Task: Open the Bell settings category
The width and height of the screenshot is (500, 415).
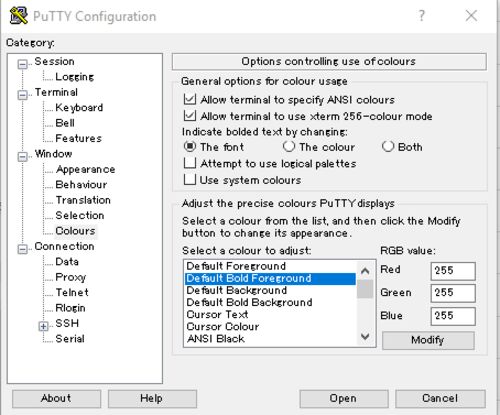Action: (x=65, y=123)
